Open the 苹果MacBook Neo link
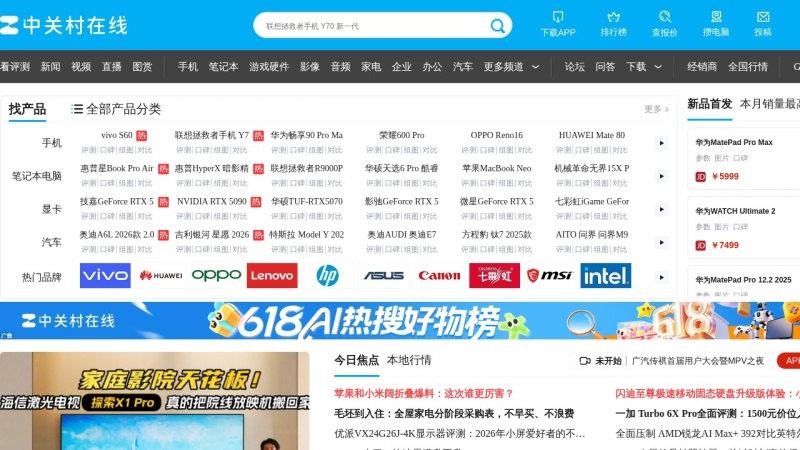The width and height of the screenshot is (800, 450). click(x=496, y=168)
